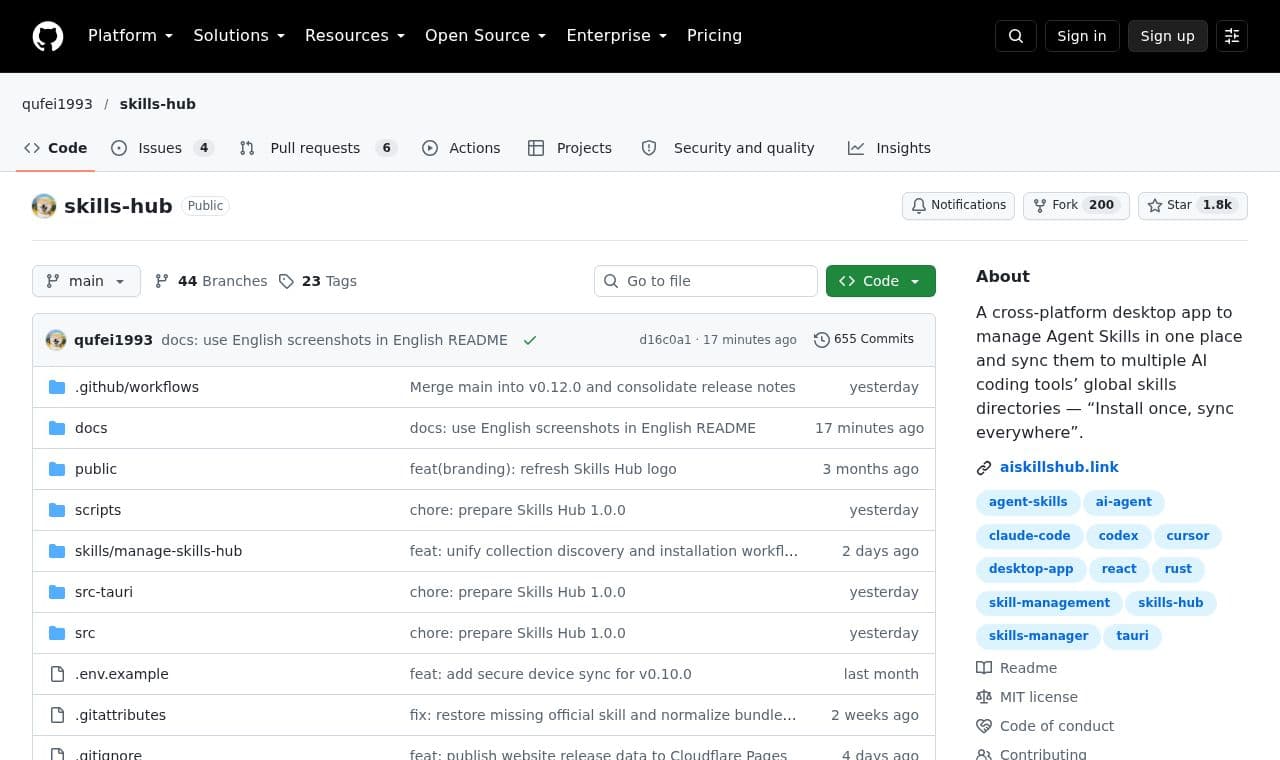
Task: Select the tauri topic tag
Action: 1132,636
